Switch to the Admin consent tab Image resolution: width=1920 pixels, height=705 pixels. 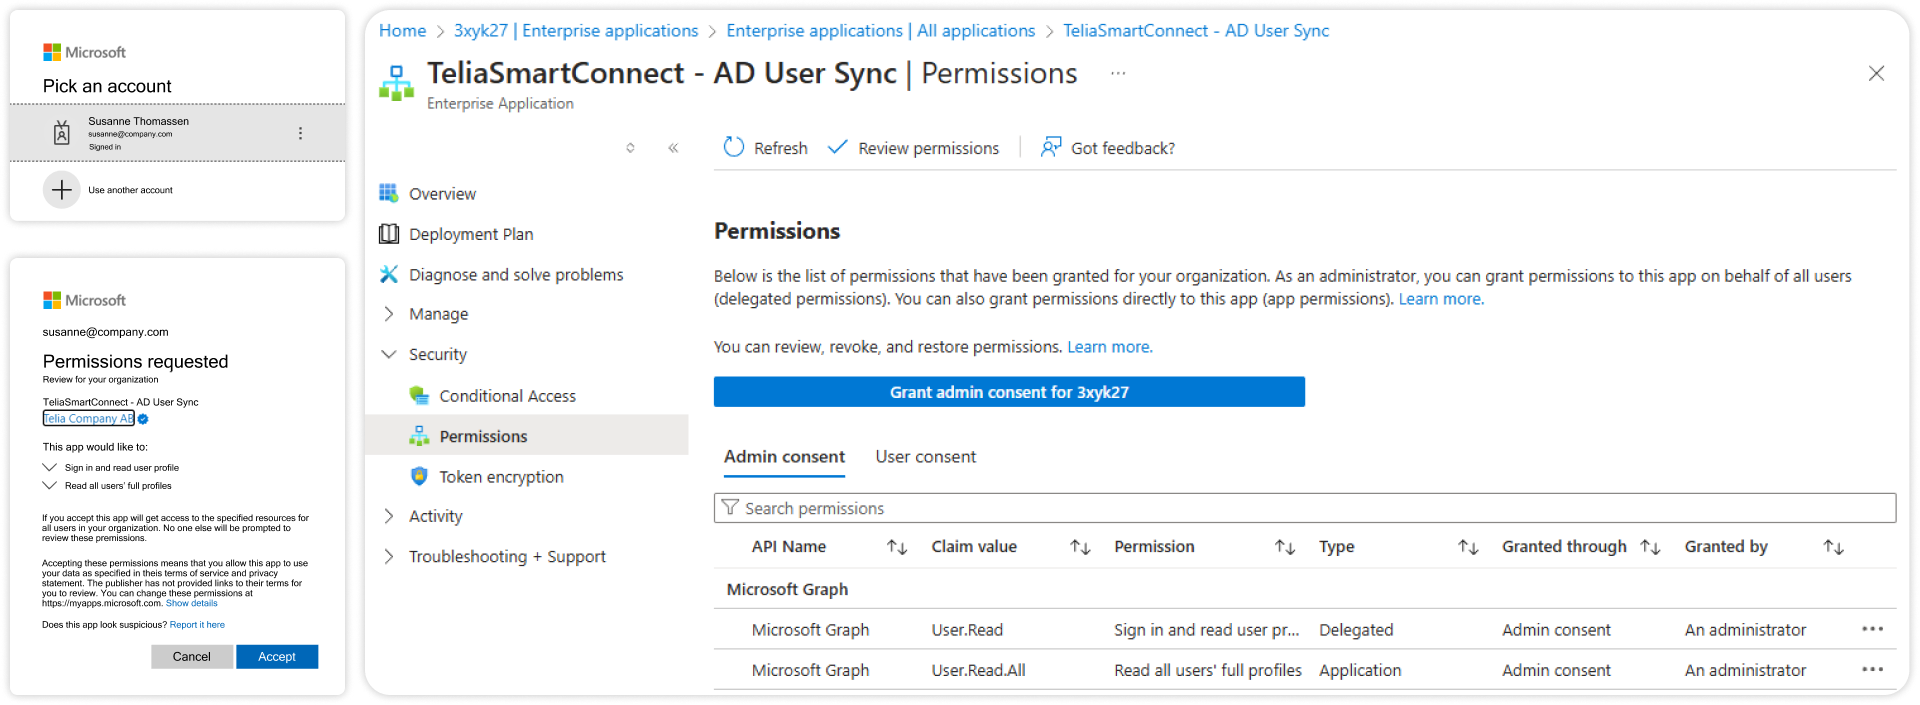pyautogui.click(x=784, y=457)
